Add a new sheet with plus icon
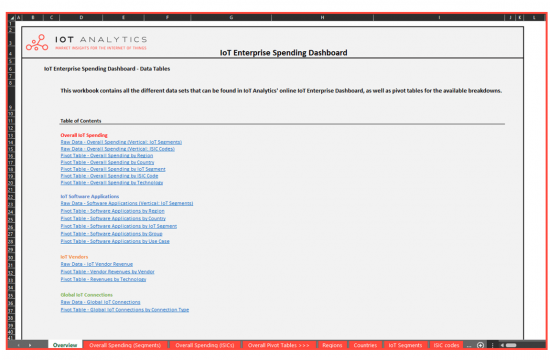This screenshot has width=550, height=360. [481, 345]
